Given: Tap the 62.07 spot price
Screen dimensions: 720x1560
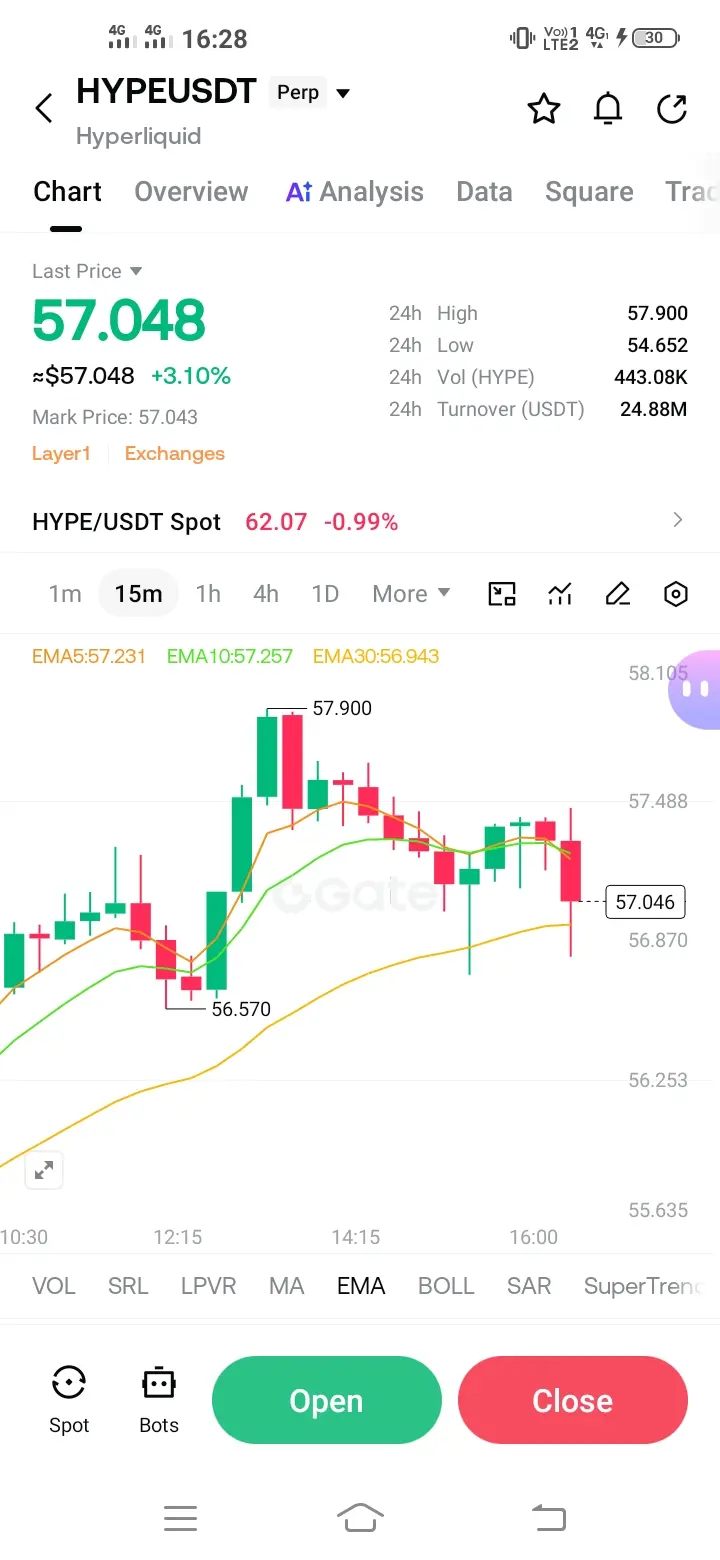Looking at the screenshot, I should click(276, 522).
